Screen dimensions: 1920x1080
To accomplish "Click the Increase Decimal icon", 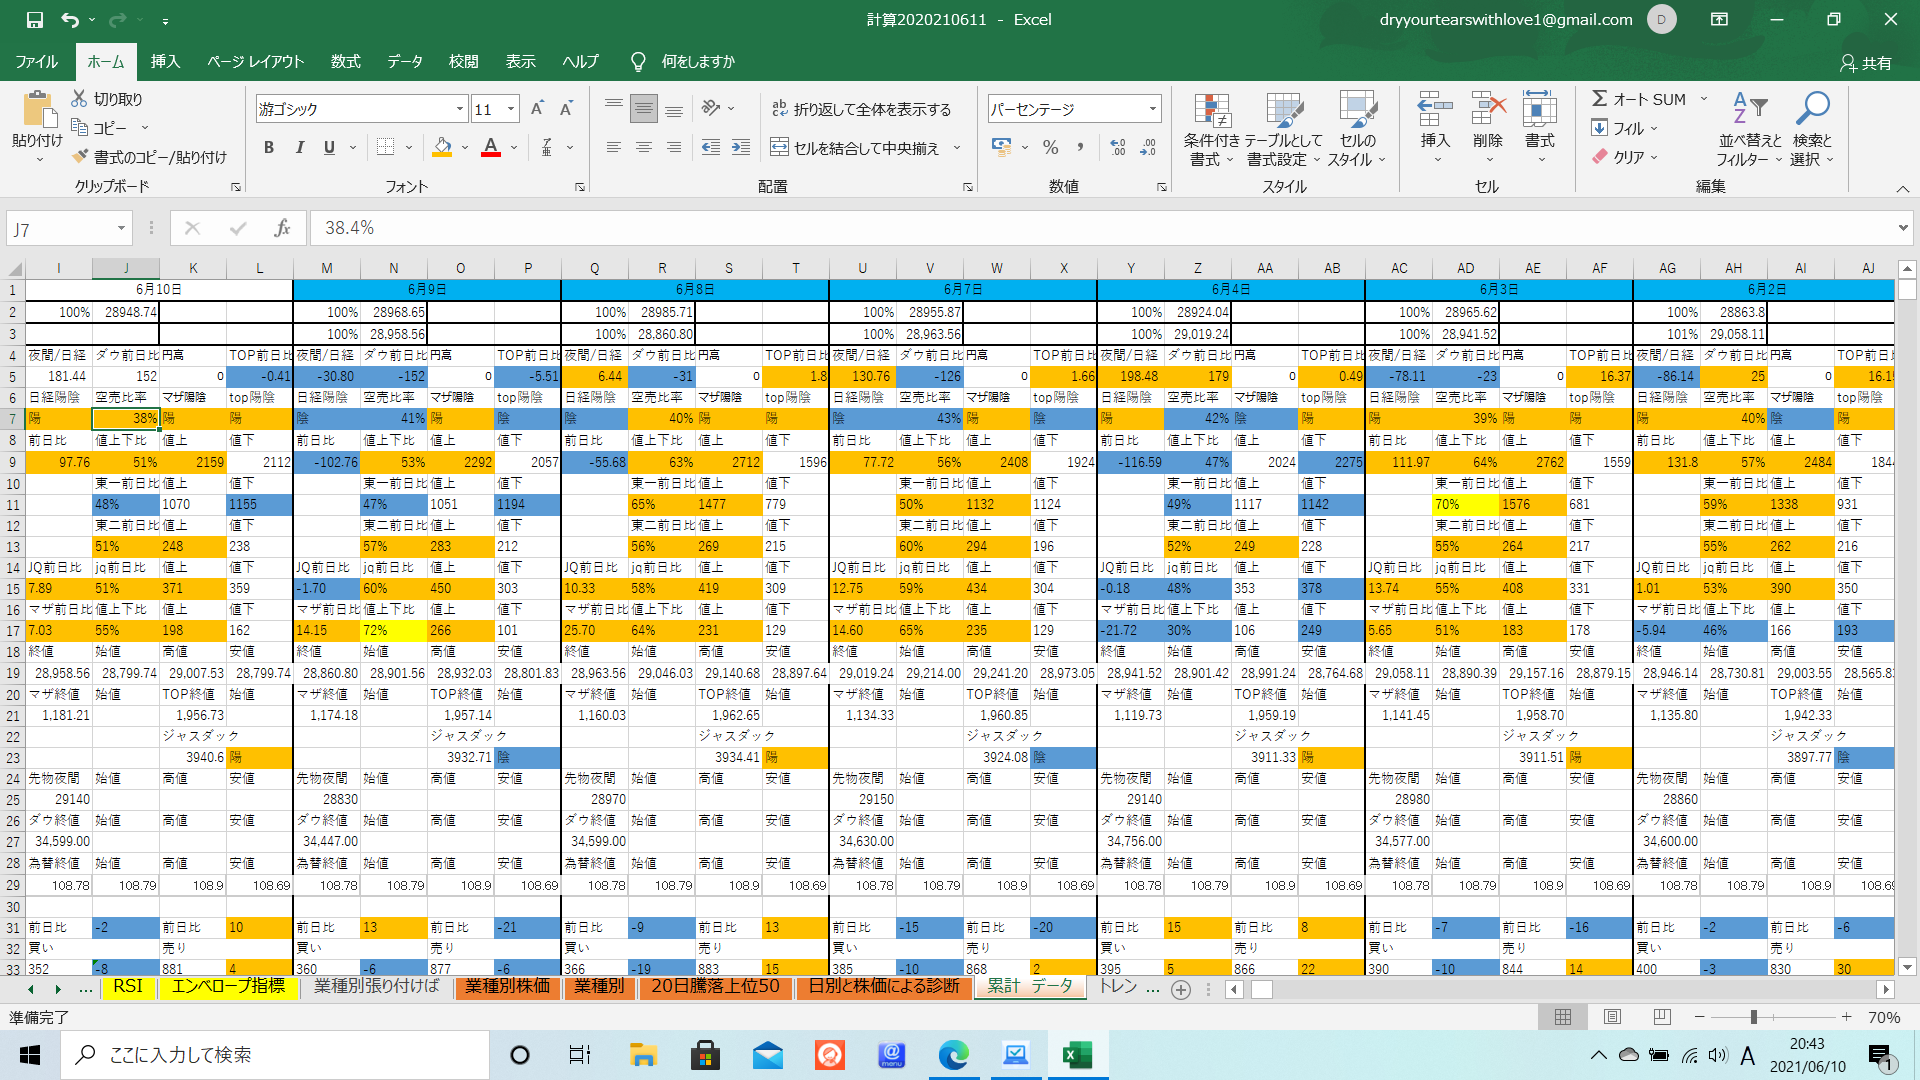I will (1118, 148).
